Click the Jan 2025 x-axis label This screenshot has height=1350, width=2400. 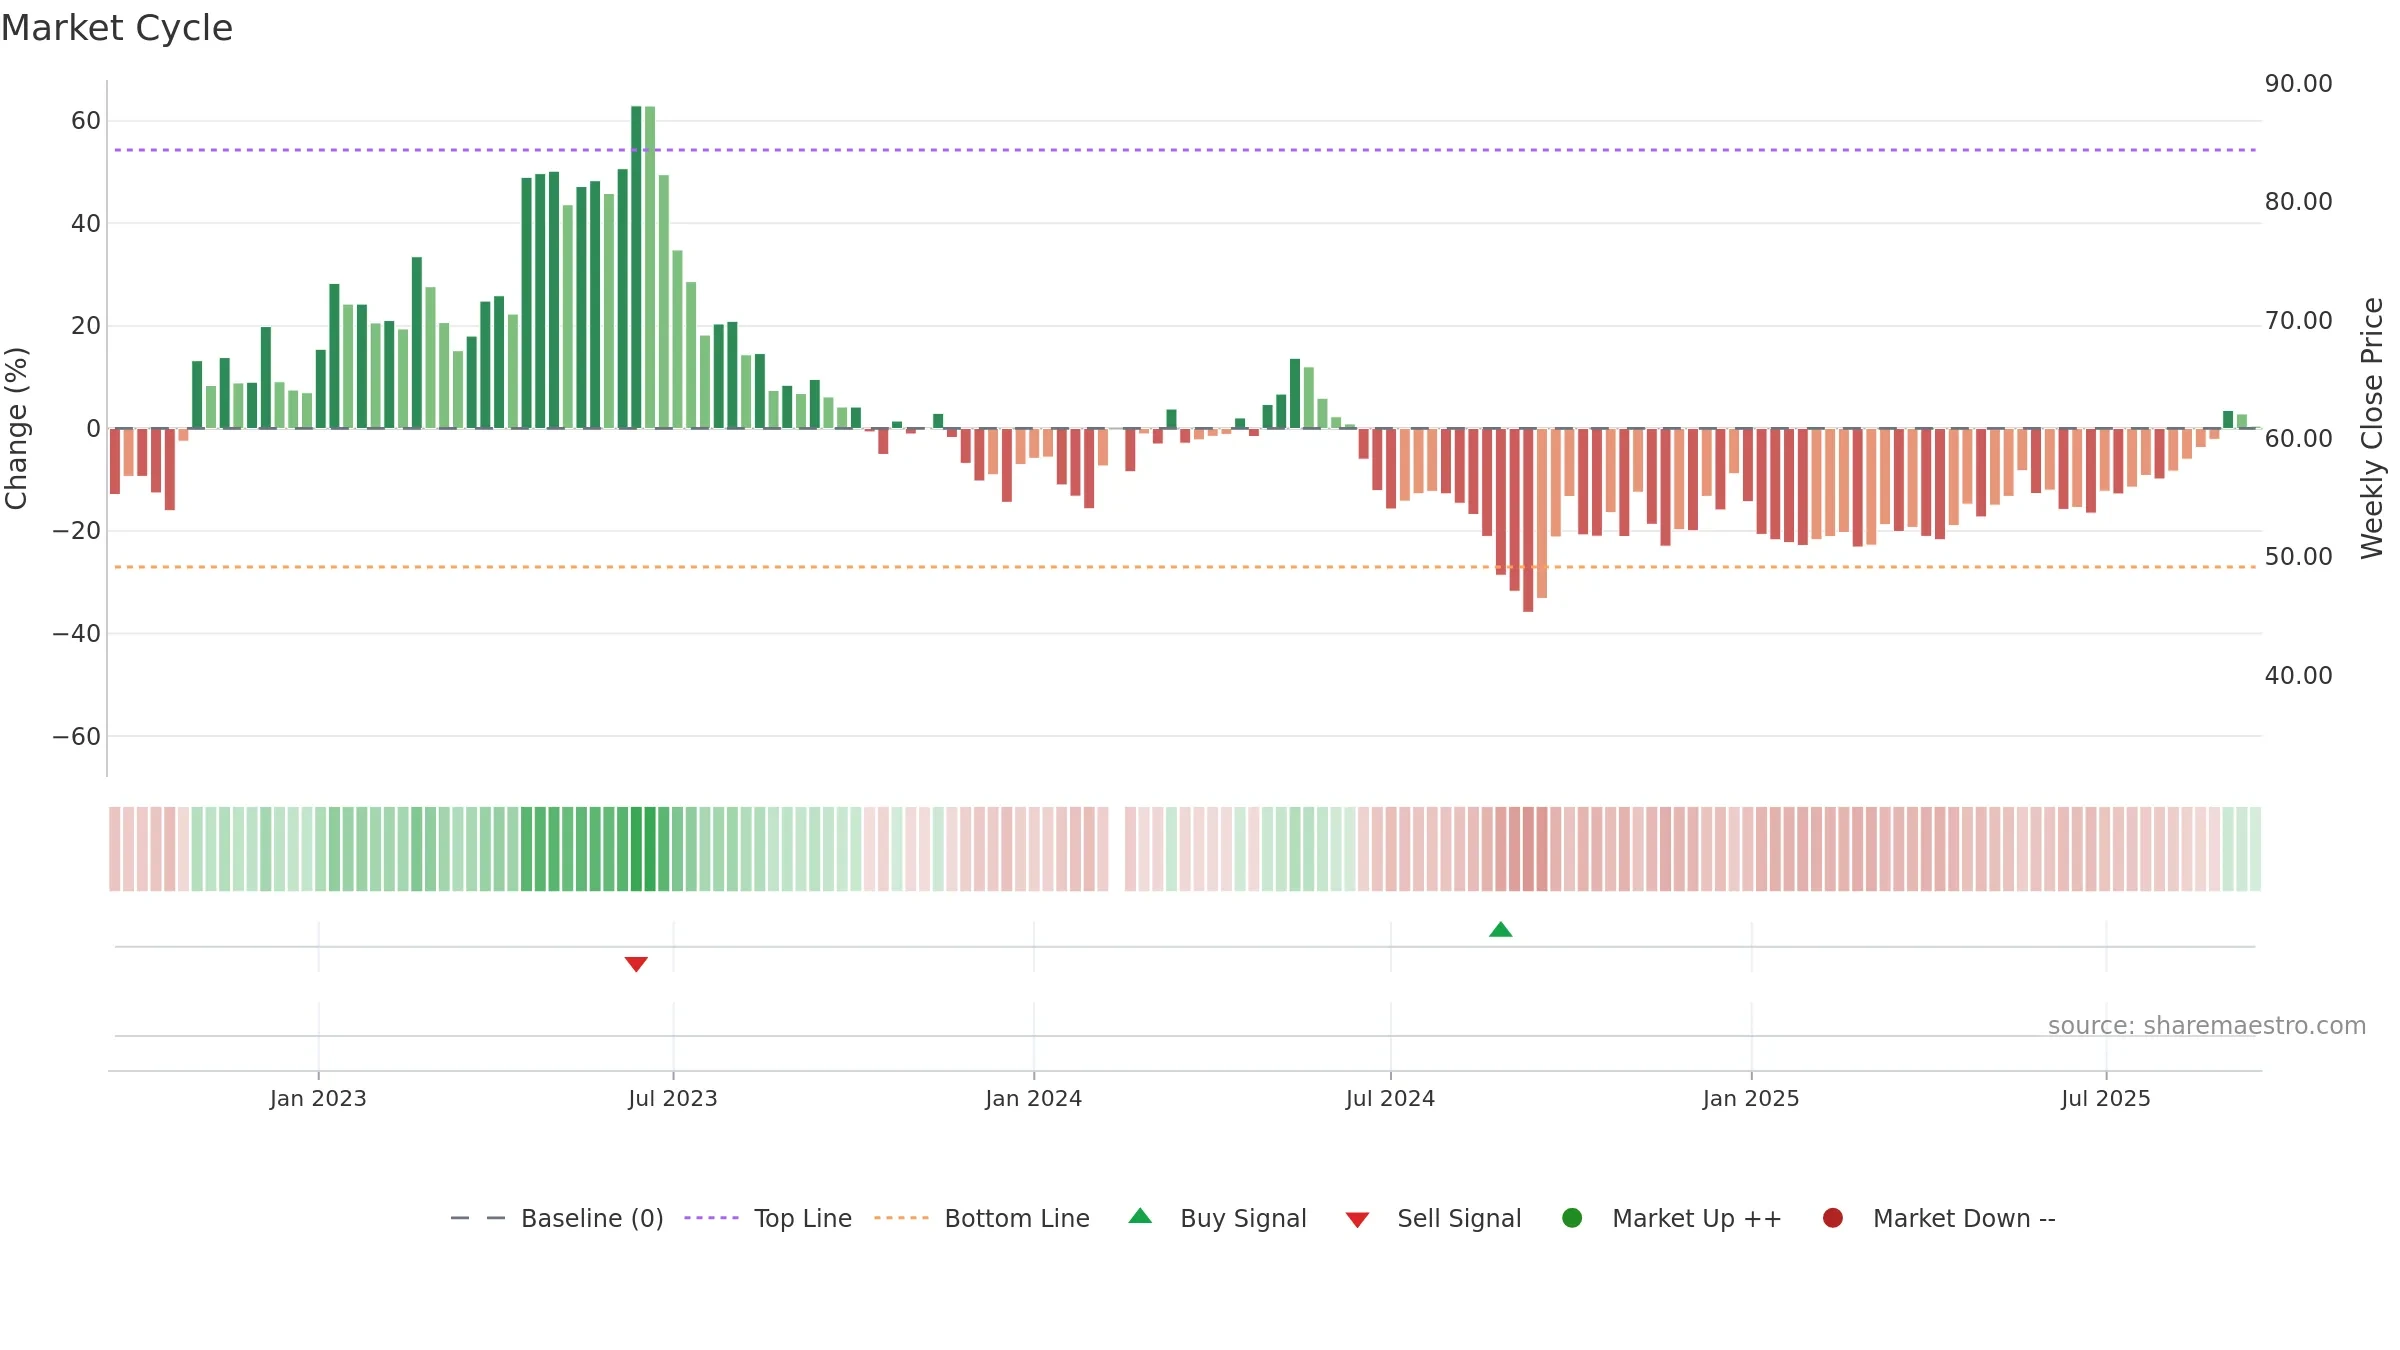(x=1751, y=1099)
